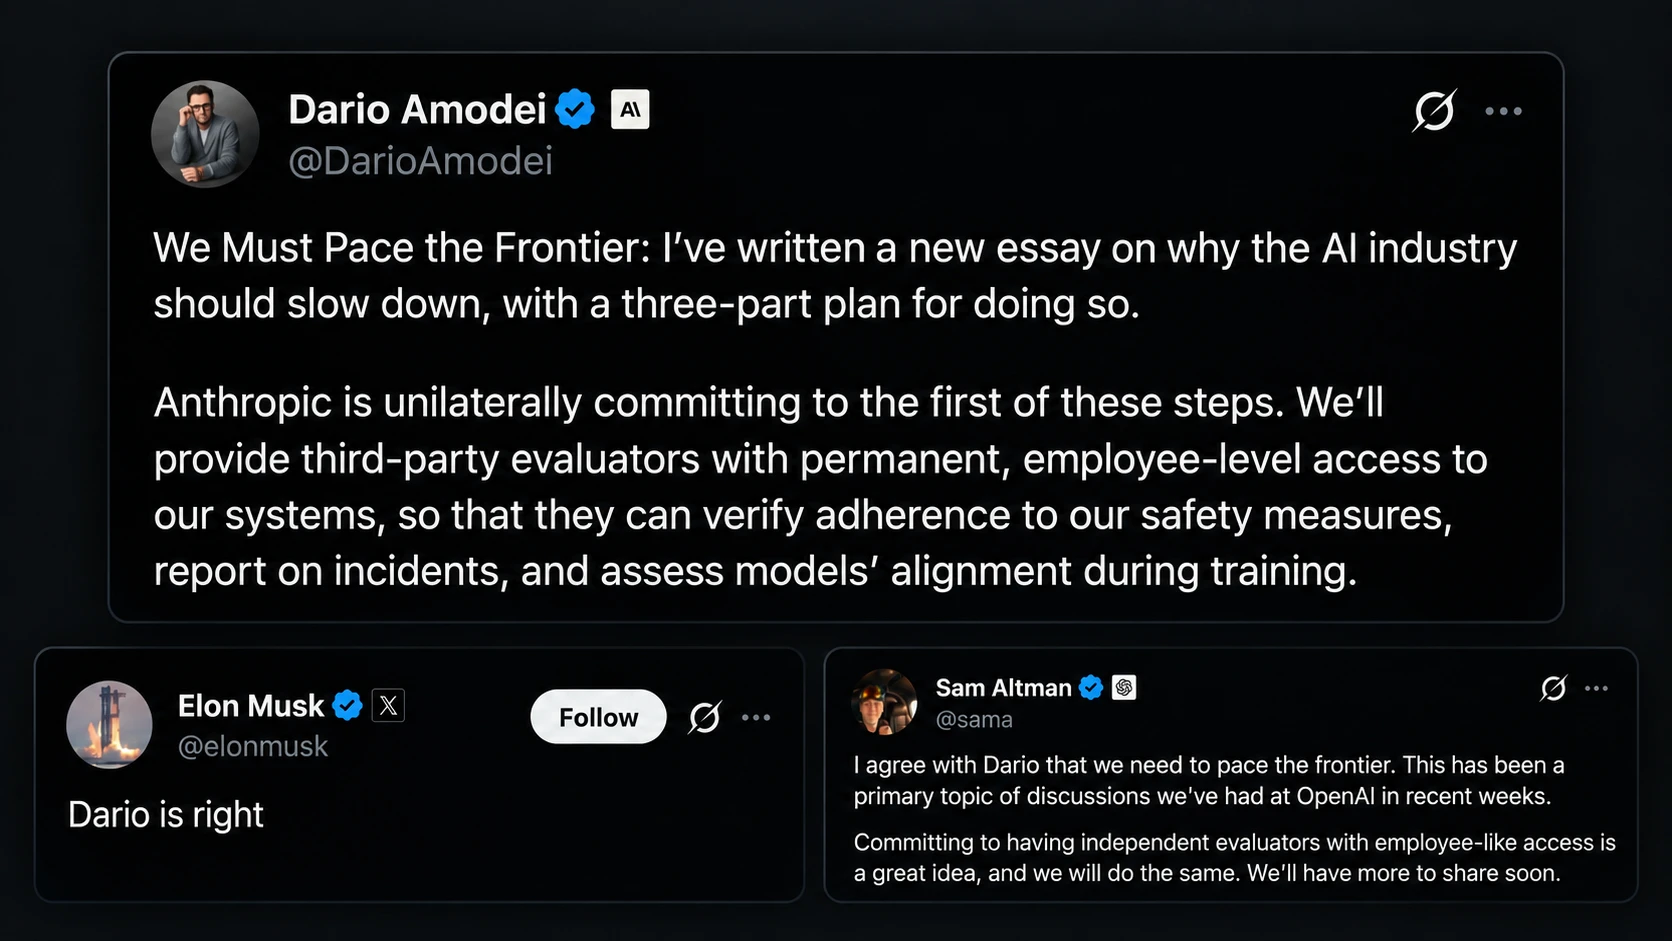The width and height of the screenshot is (1672, 941).
Task: Open Sam Altman's profile picture
Action: click(x=884, y=702)
